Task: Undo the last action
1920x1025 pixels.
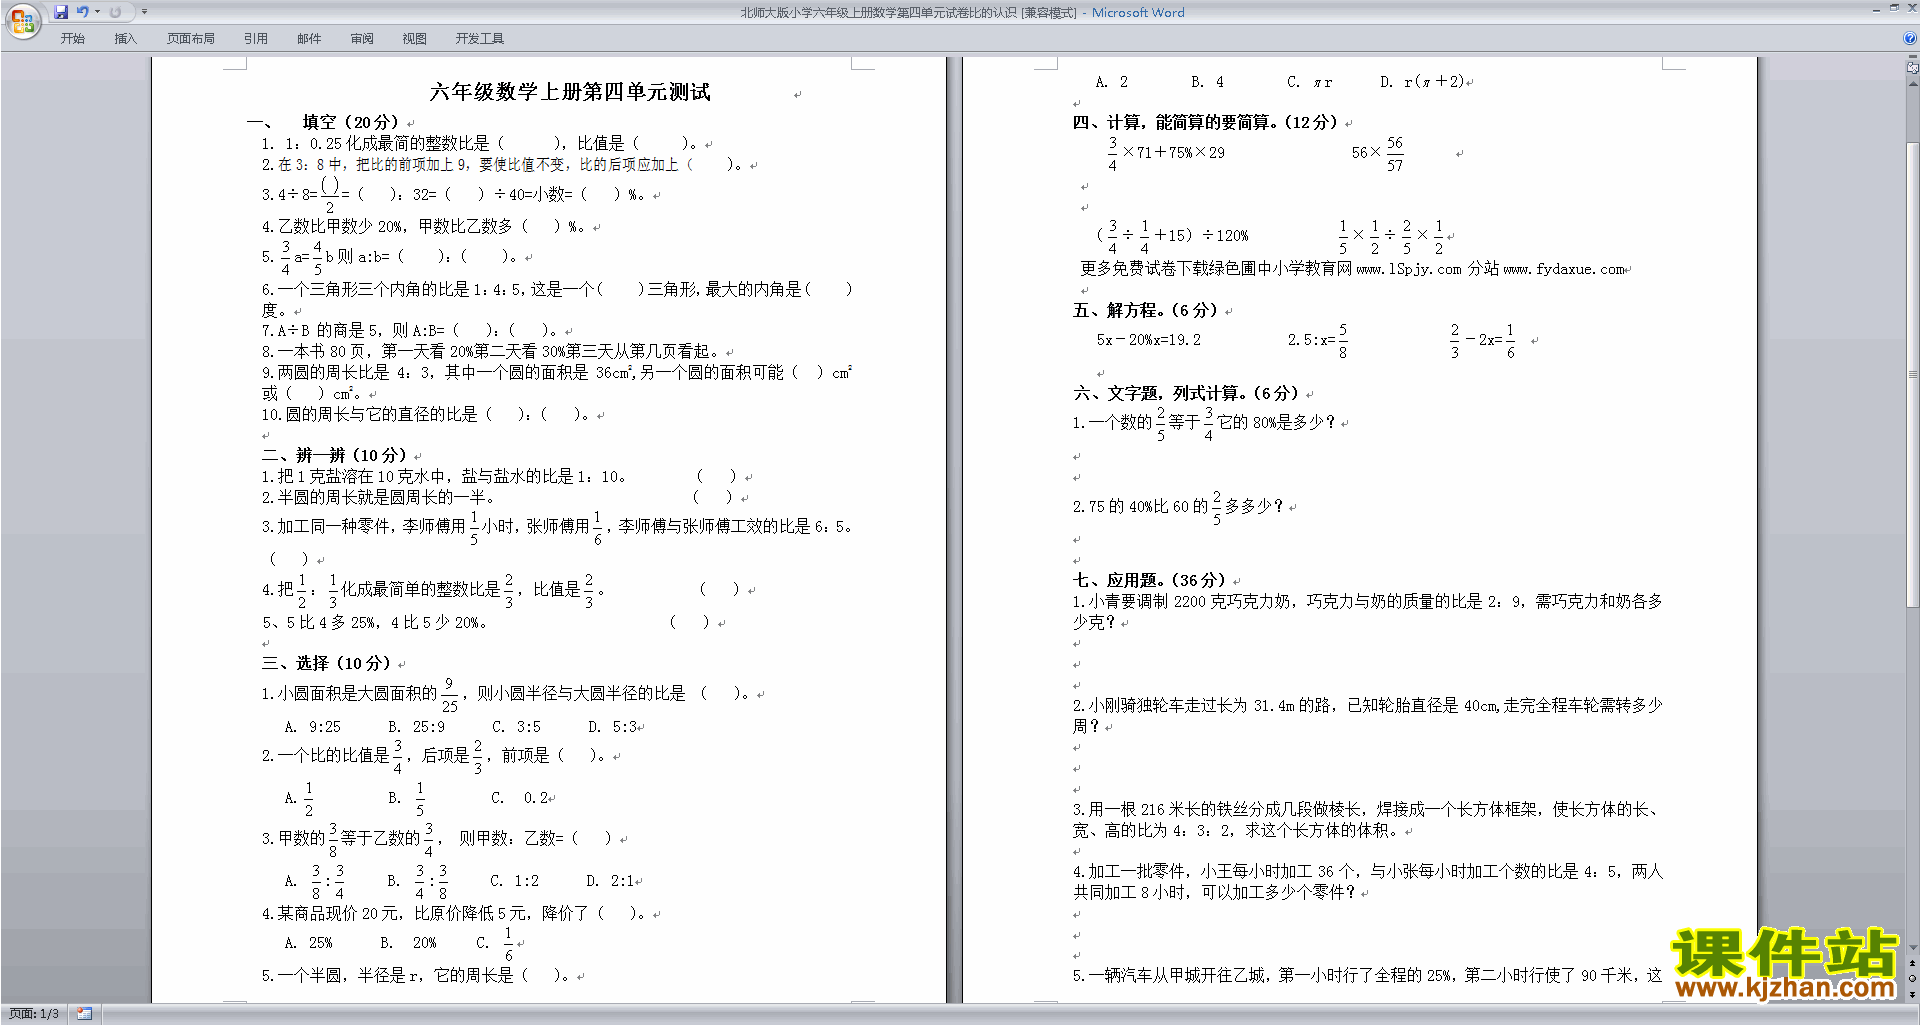Action: [x=82, y=12]
